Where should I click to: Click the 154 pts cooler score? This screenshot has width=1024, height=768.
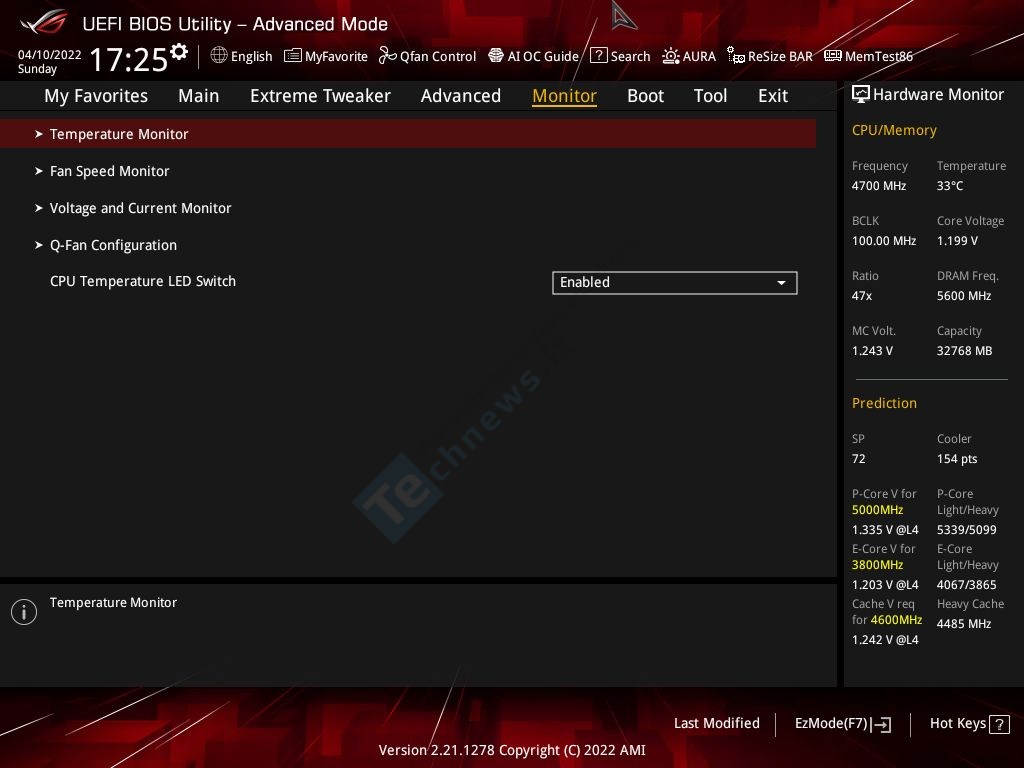957,458
